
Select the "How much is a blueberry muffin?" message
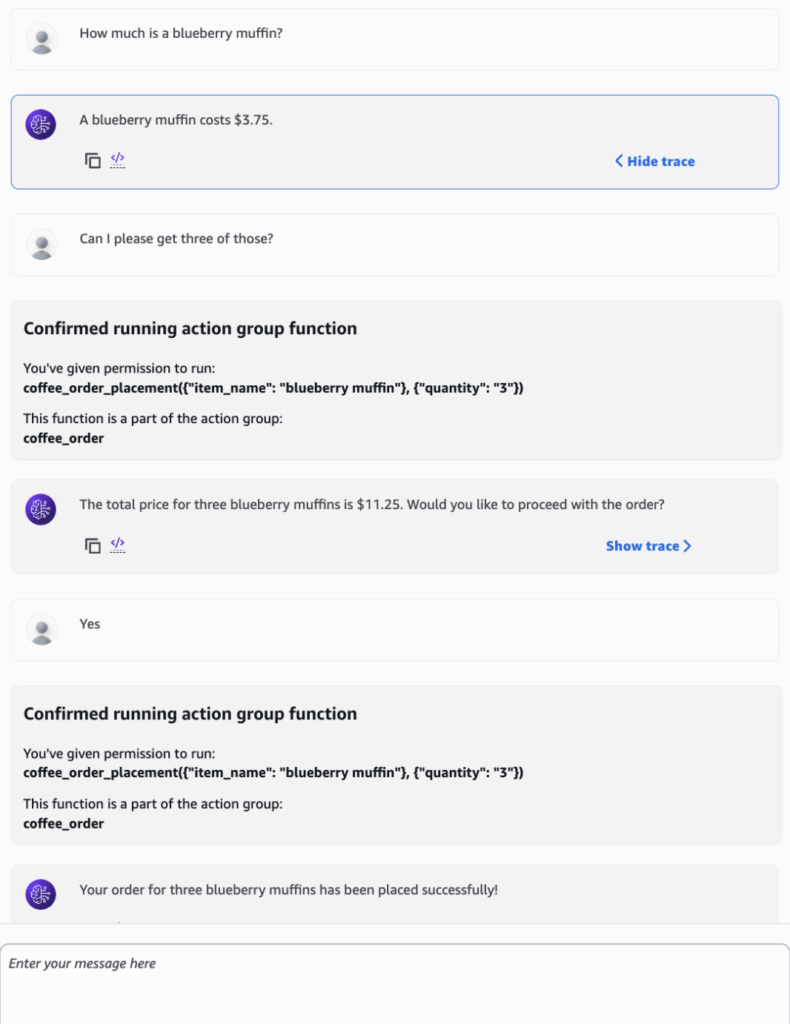[x=181, y=33]
